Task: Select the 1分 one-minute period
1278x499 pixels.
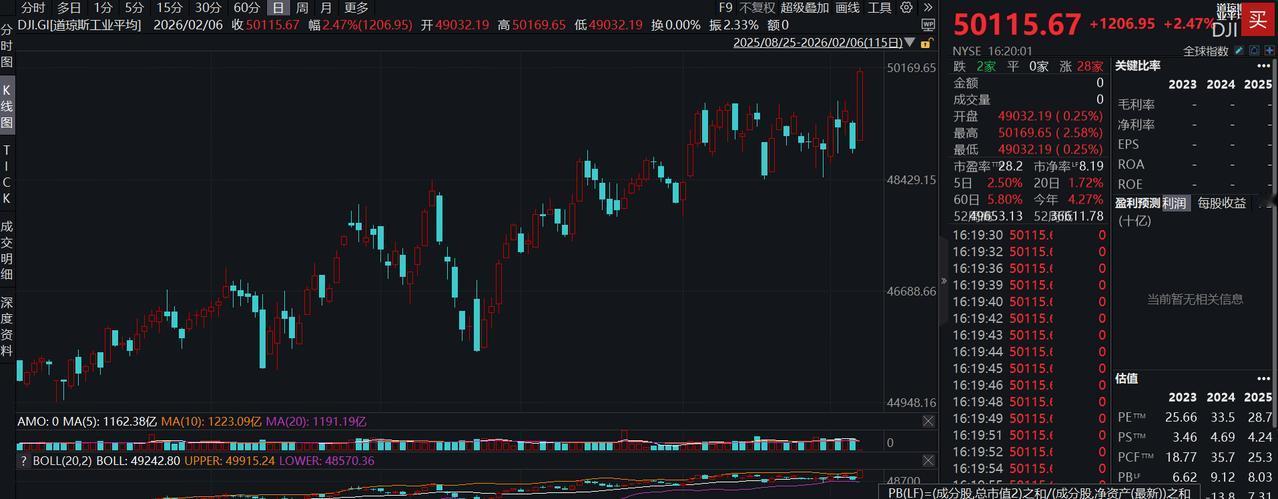Action: (103, 7)
